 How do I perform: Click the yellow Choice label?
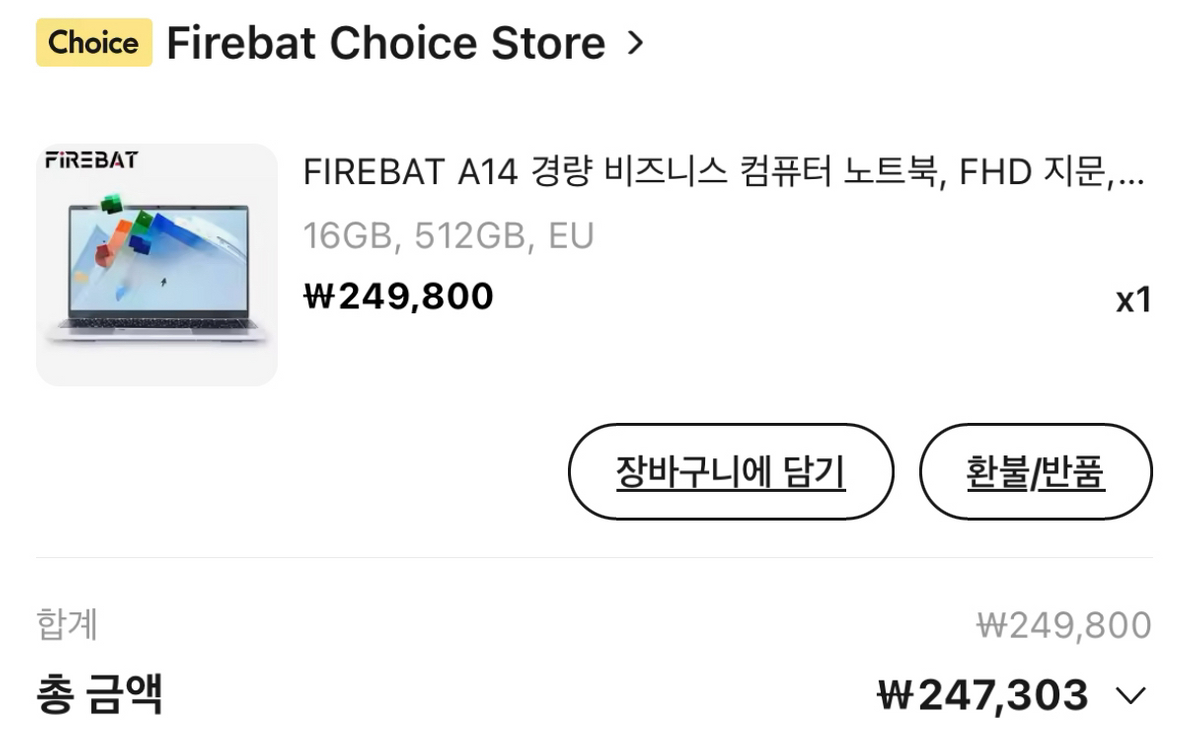tap(93, 42)
